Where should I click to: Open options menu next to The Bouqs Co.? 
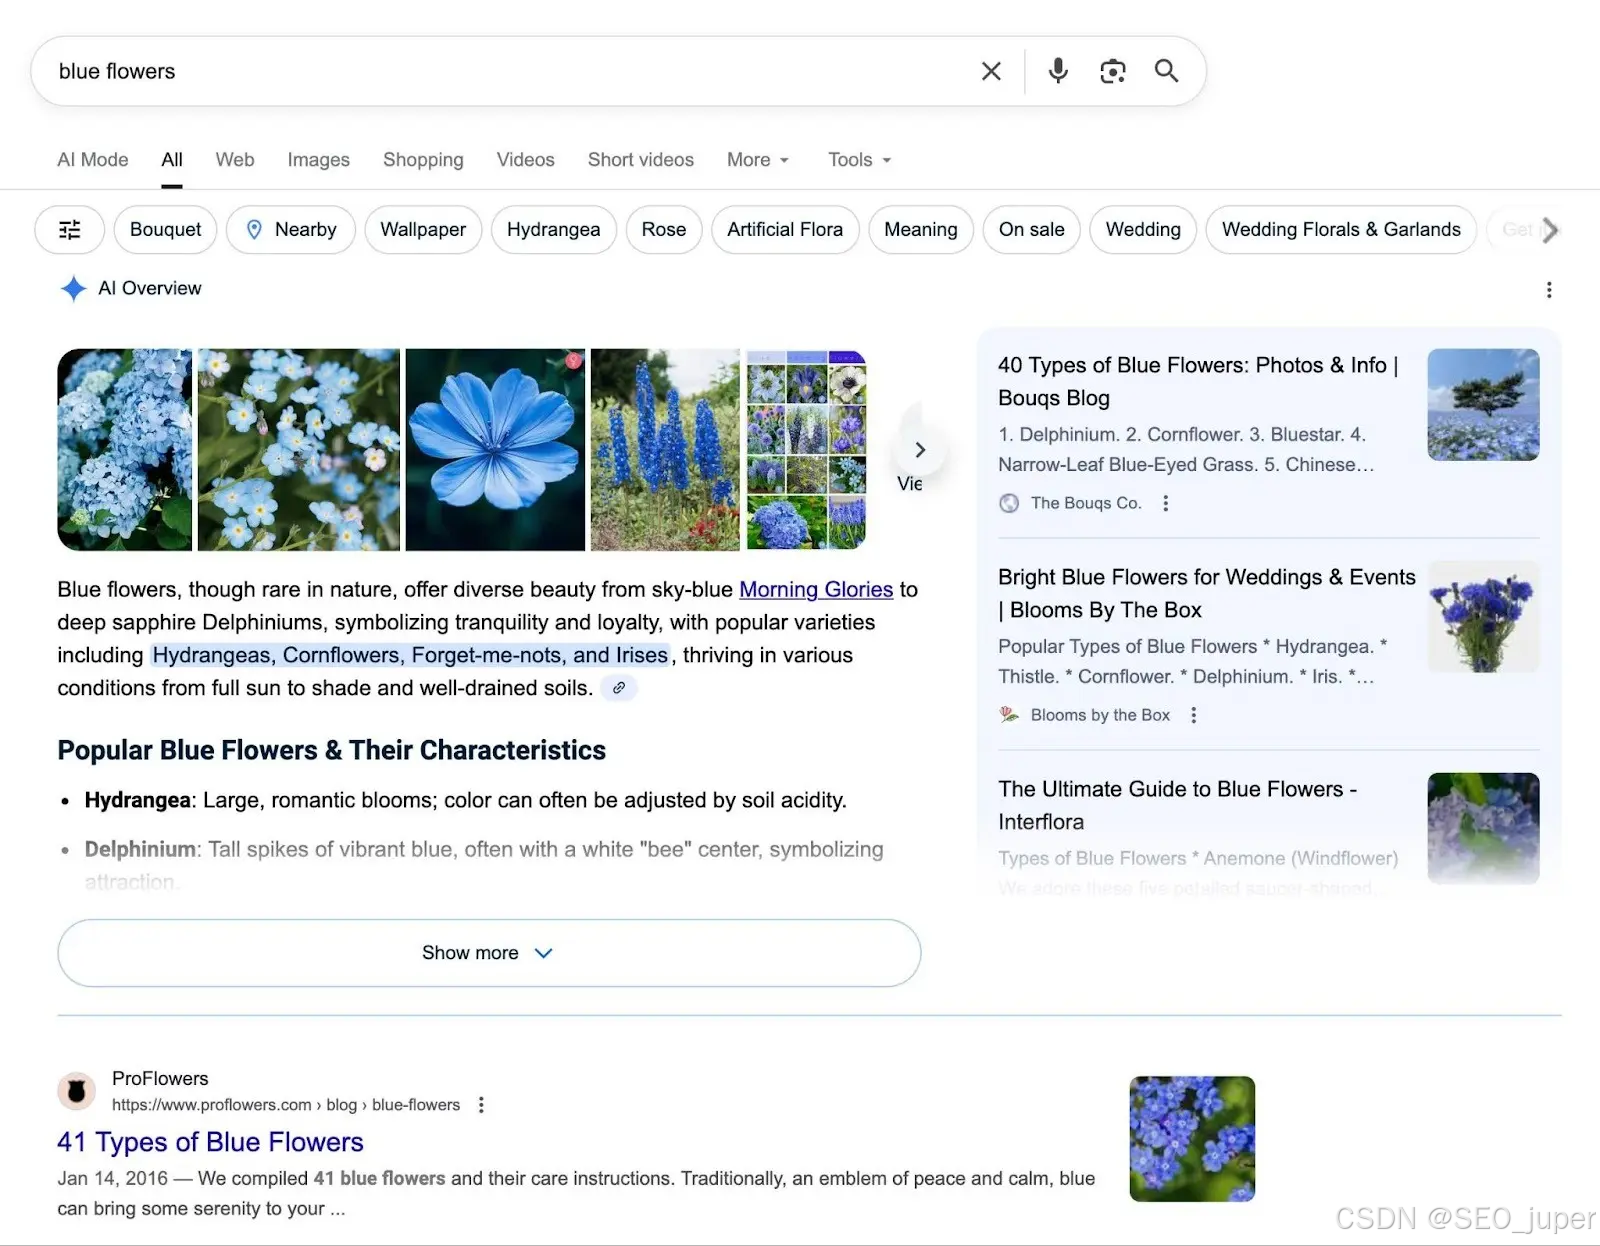click(x=1165, y=503)
